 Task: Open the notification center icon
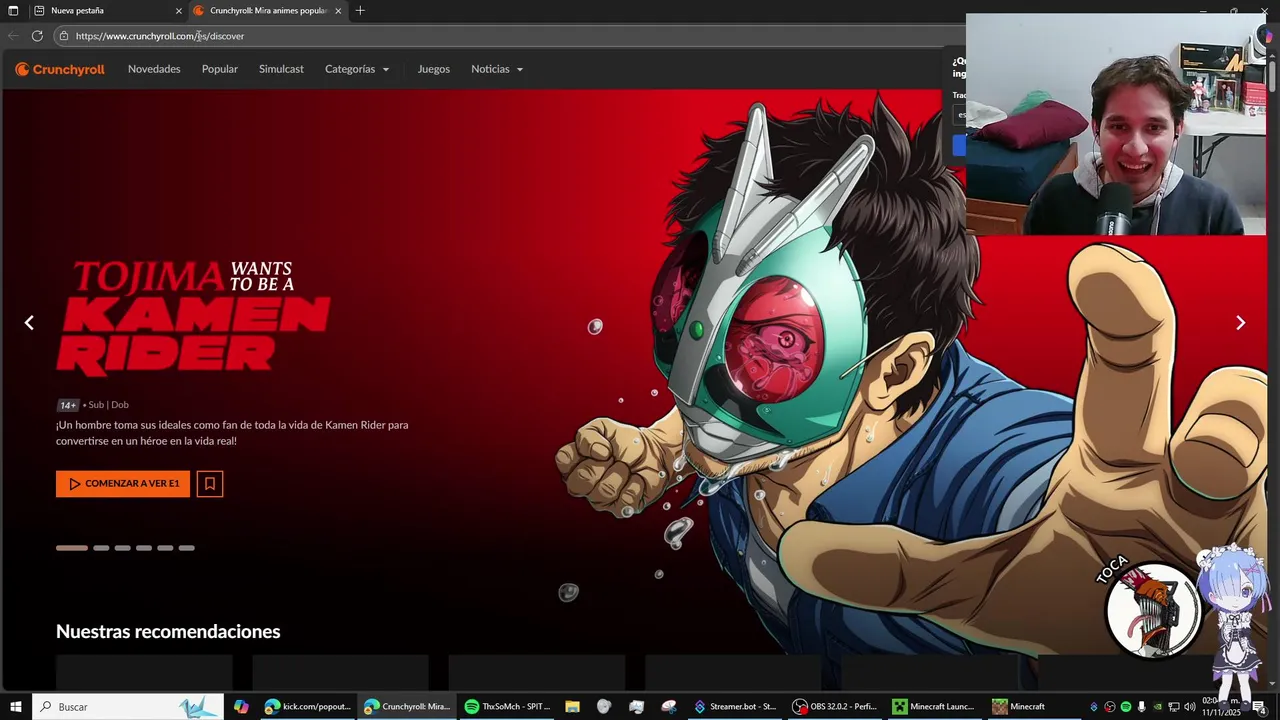point(1259,708)
